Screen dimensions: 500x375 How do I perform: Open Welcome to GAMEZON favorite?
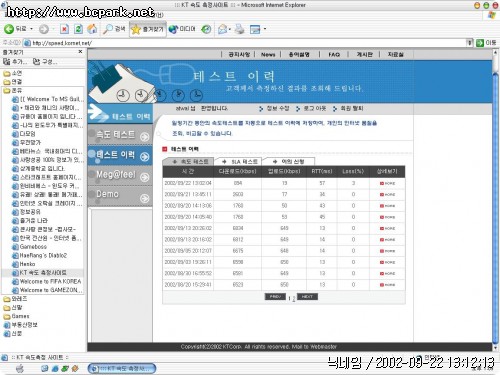(47, 290)
